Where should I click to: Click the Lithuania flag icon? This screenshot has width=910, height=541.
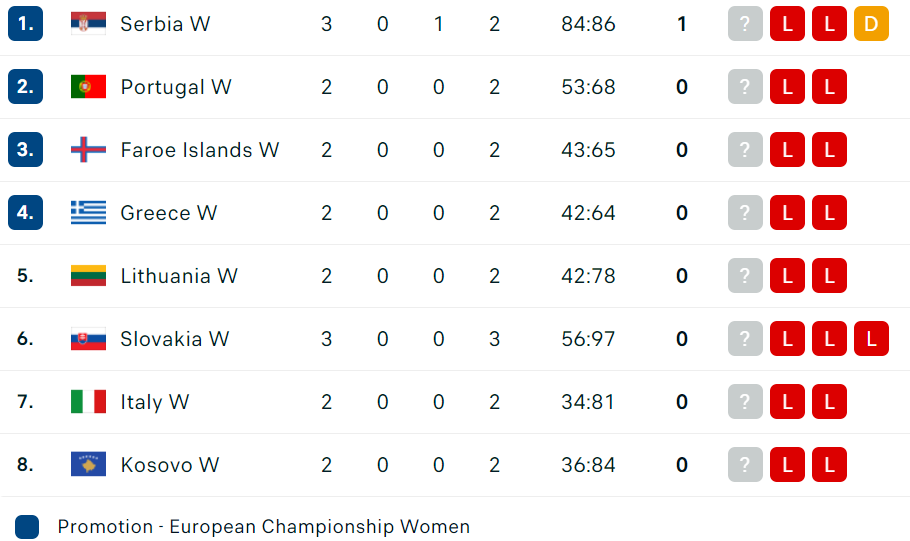click(x=88, y=276)
